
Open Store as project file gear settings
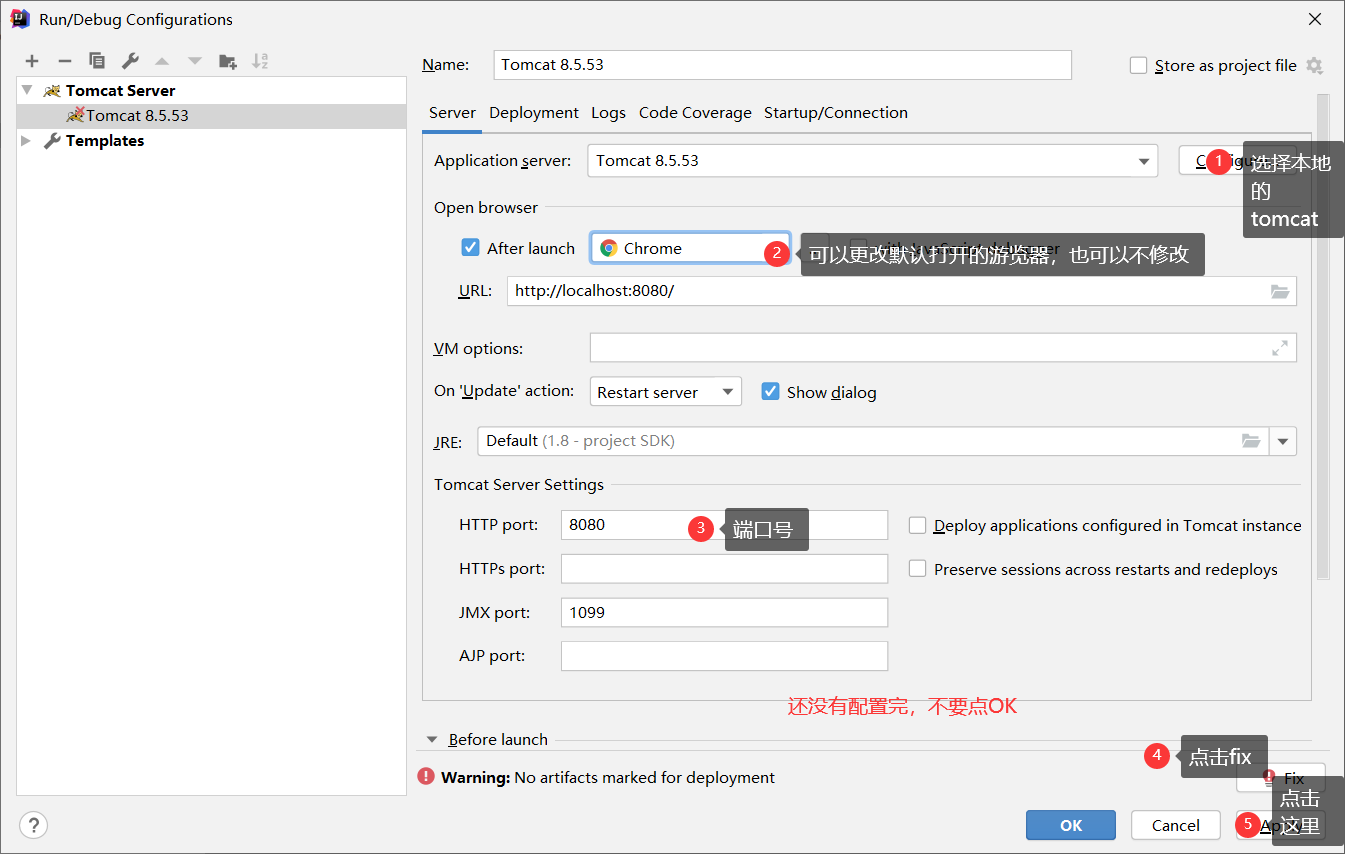click(x=1314, y=66)
